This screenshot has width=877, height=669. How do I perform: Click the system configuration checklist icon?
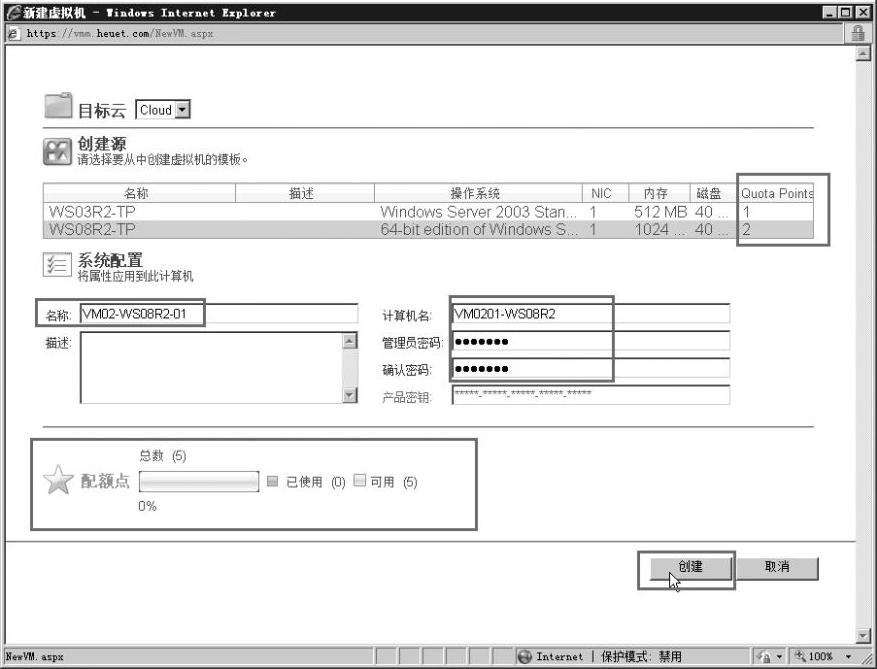click(x=58, y=265)
